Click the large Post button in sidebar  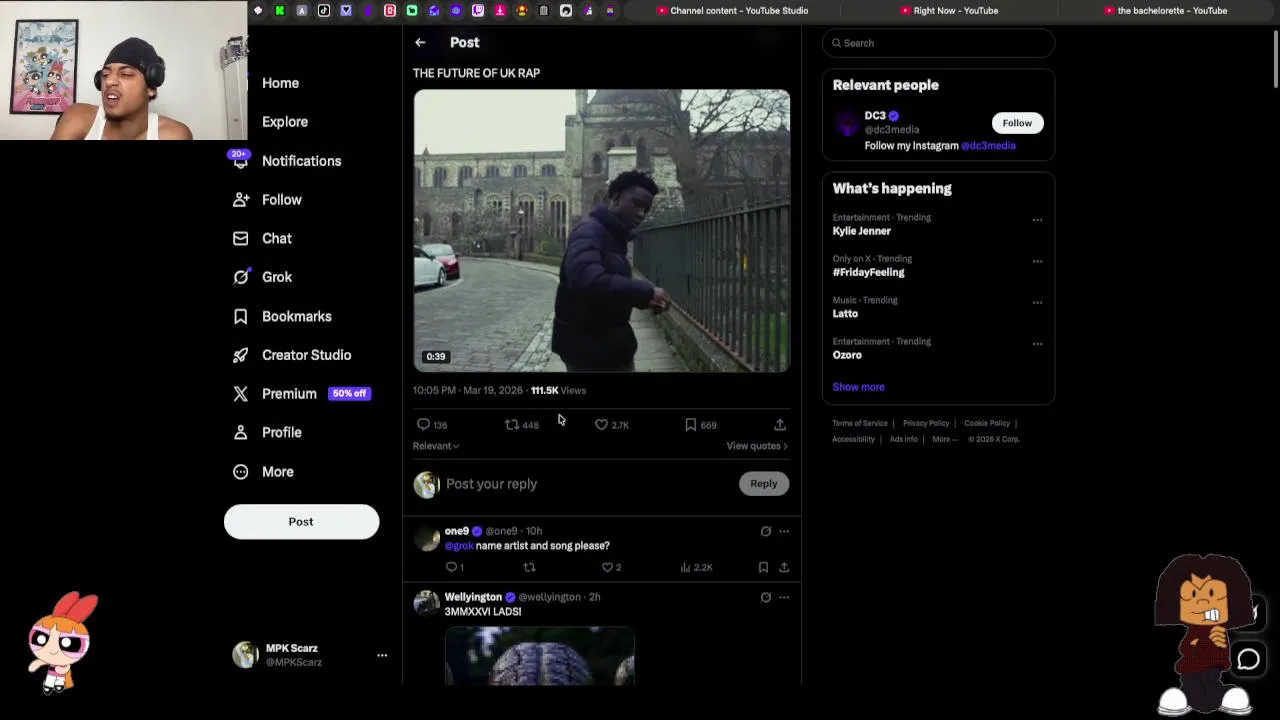301,522
